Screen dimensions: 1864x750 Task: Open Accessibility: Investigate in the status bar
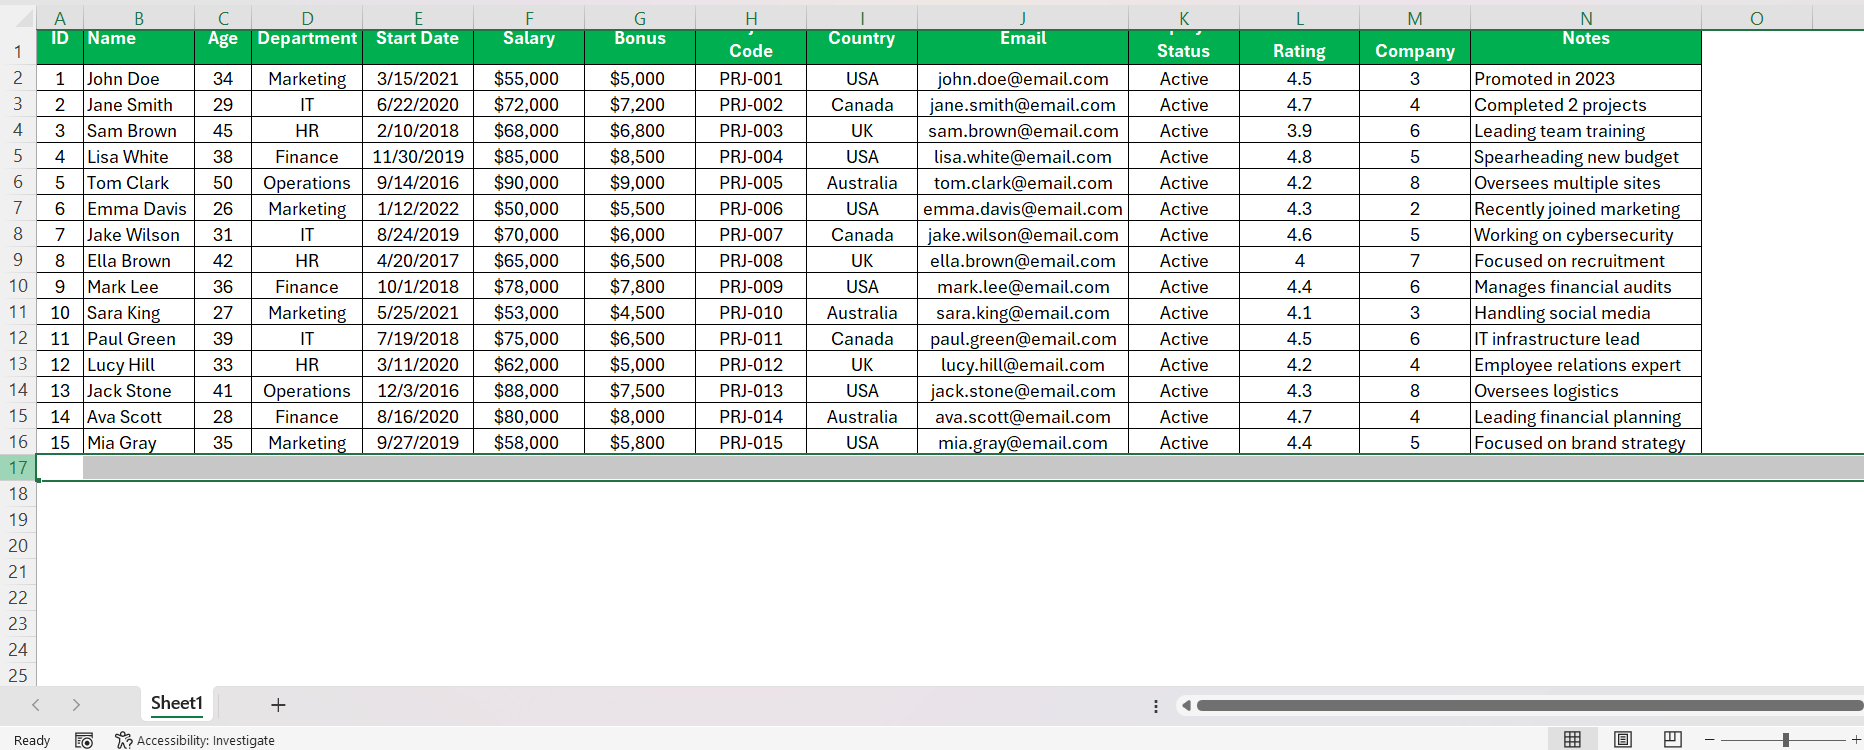[195, 740]
